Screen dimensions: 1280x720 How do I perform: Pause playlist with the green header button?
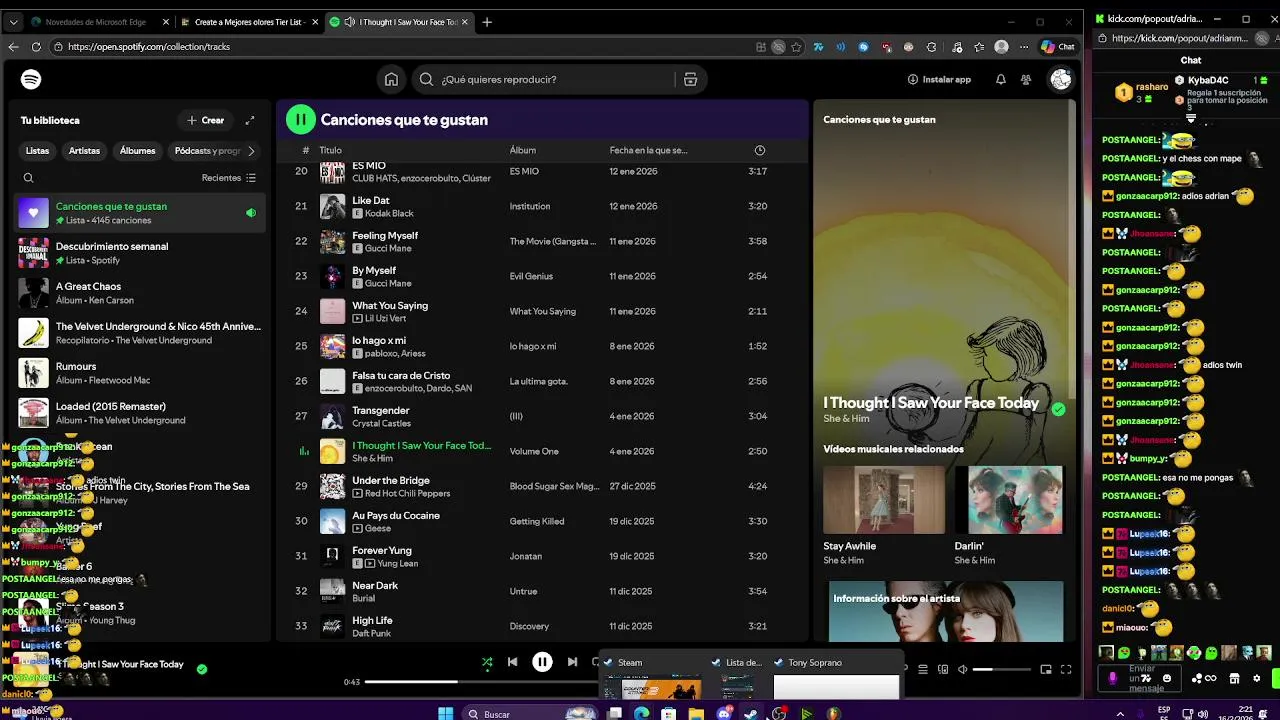[x=300, y=119]
